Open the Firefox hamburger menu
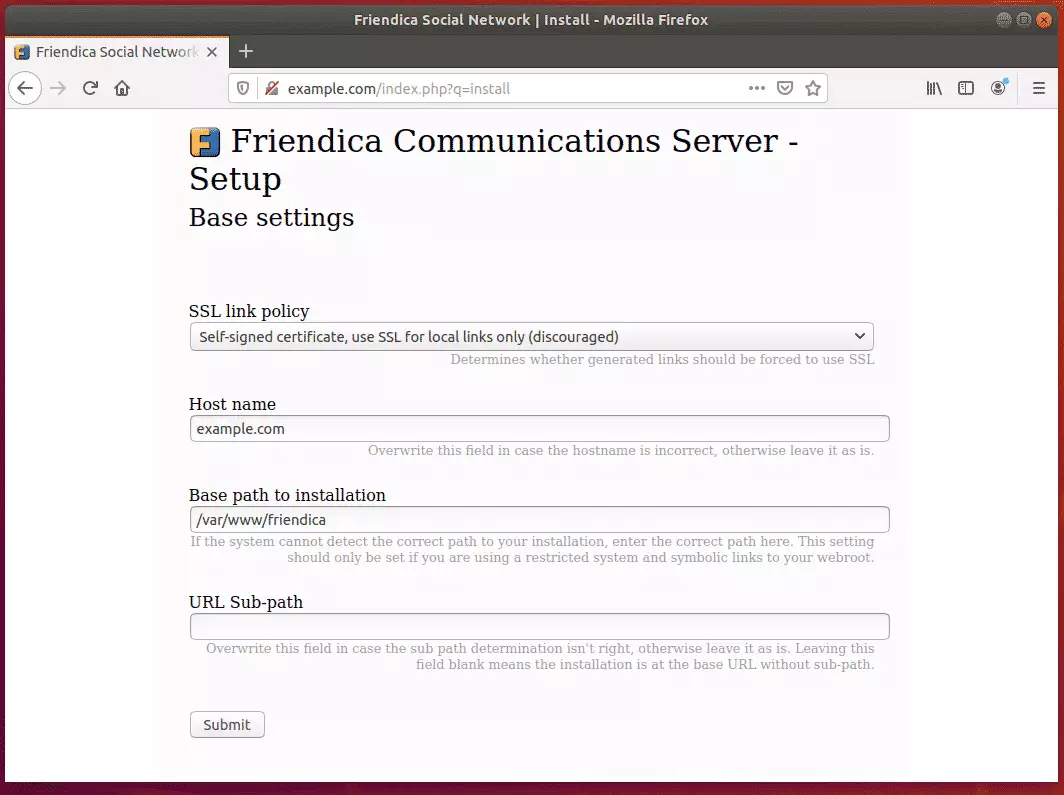1064x795 pixels. (1039, 88)
